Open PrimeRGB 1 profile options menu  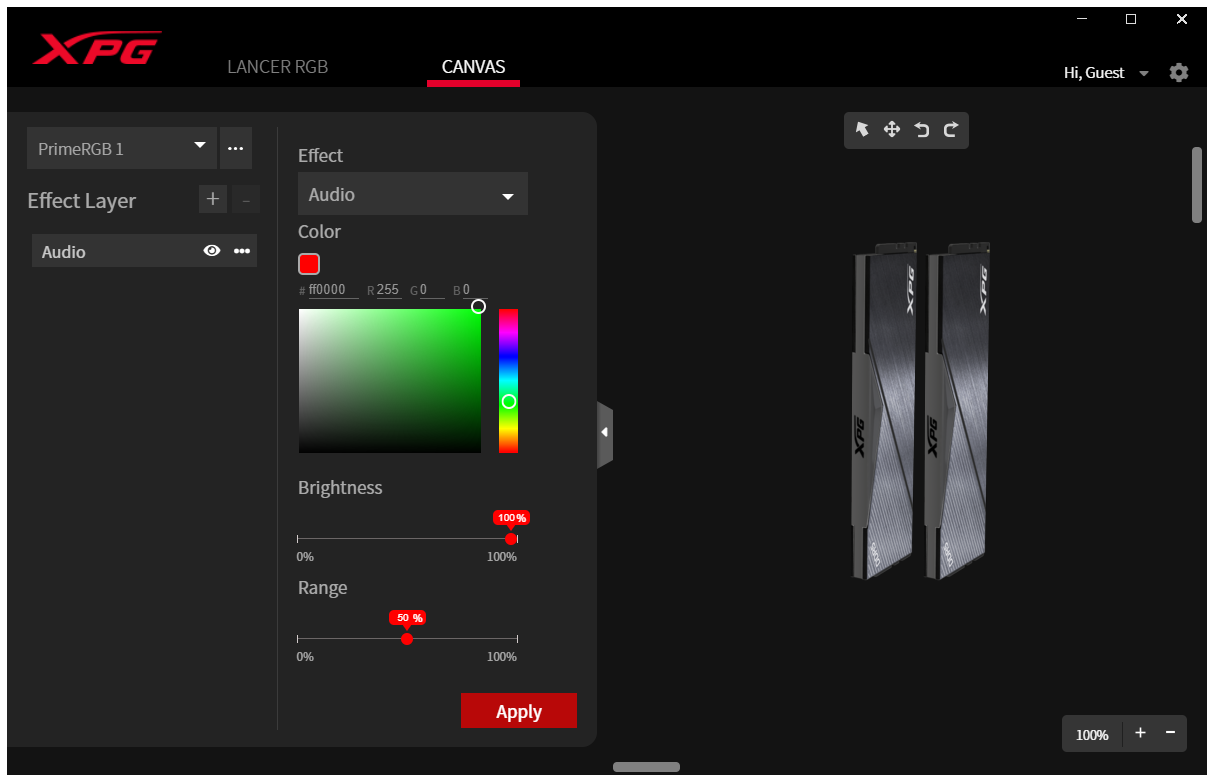236,148
